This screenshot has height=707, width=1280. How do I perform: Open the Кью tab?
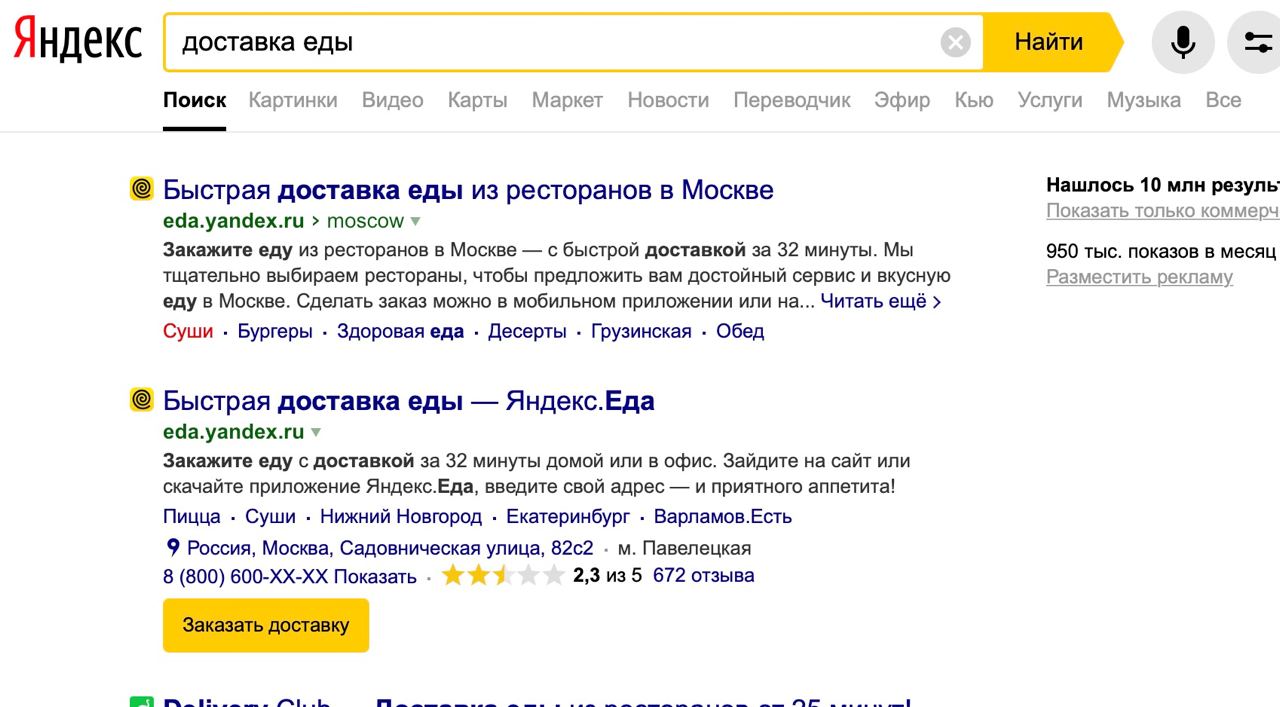(974, 100)
